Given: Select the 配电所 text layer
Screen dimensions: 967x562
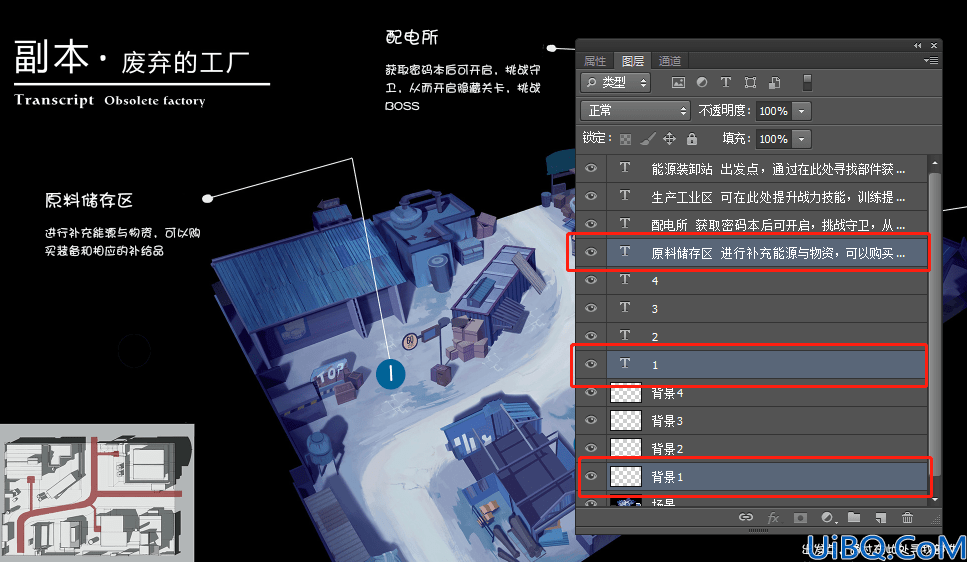Looking at the screenshot, I should [767, 225].
